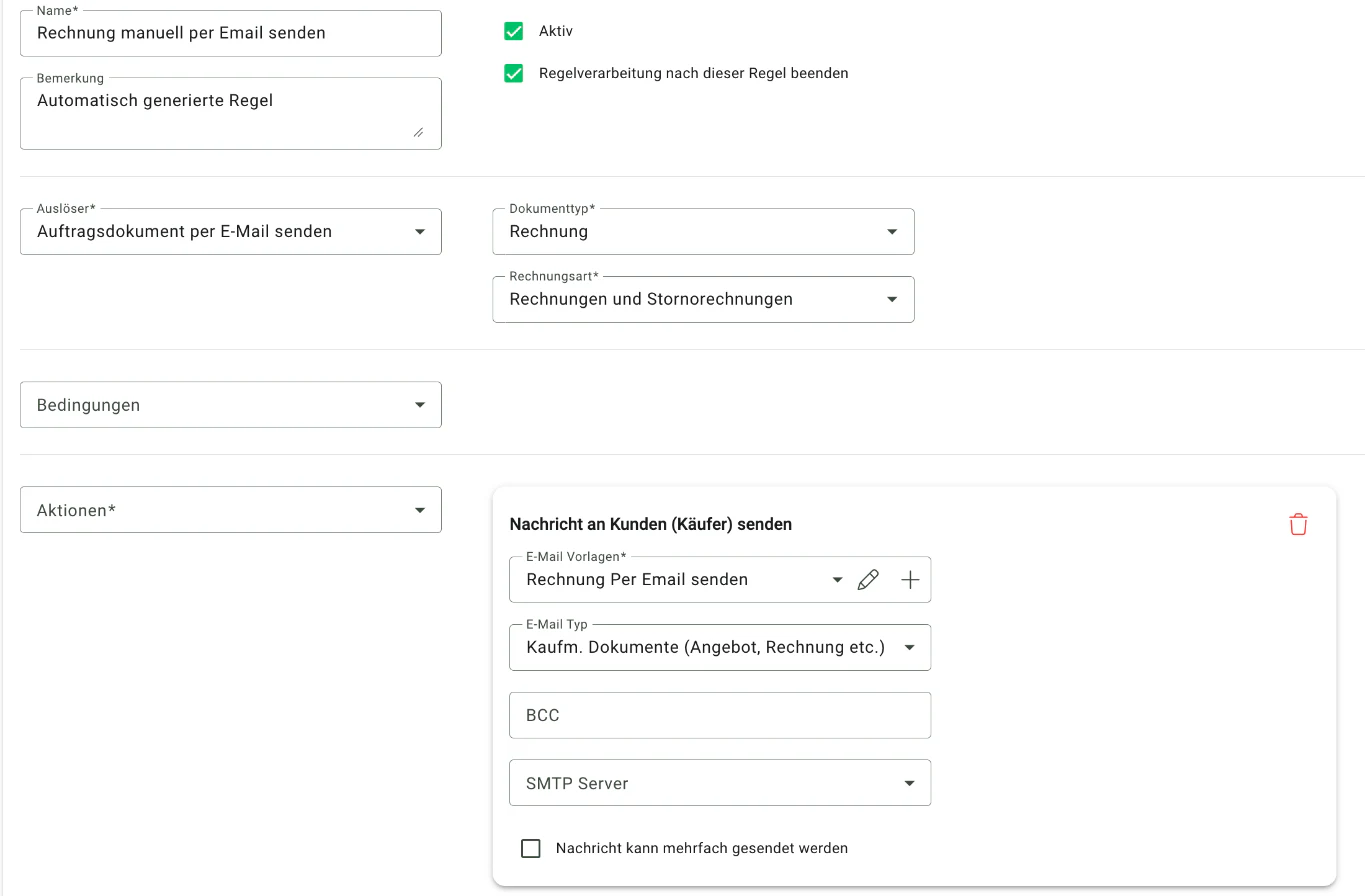Delete the Nachricht an Kunden action with trash icon

point(1298,524)
